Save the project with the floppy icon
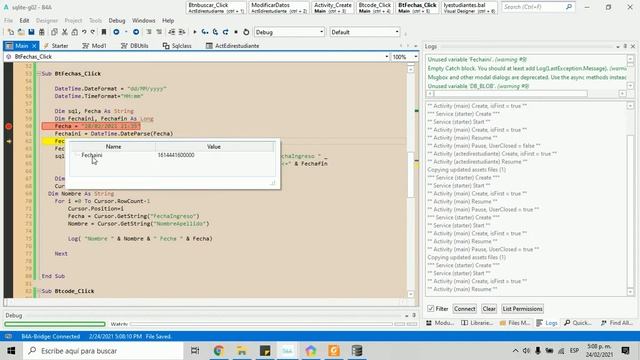This screenshot has width=640, height=360. pos(31,32)
